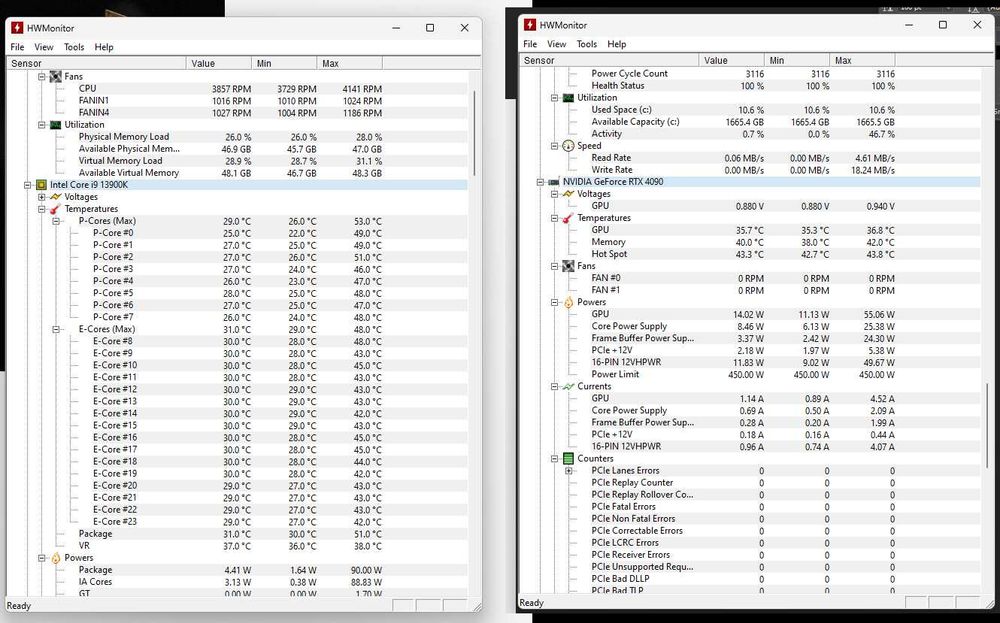Open the Help menu in right HWMonitor window
This screenshot has width=1000, height=623.
click(x=617, y=44)
